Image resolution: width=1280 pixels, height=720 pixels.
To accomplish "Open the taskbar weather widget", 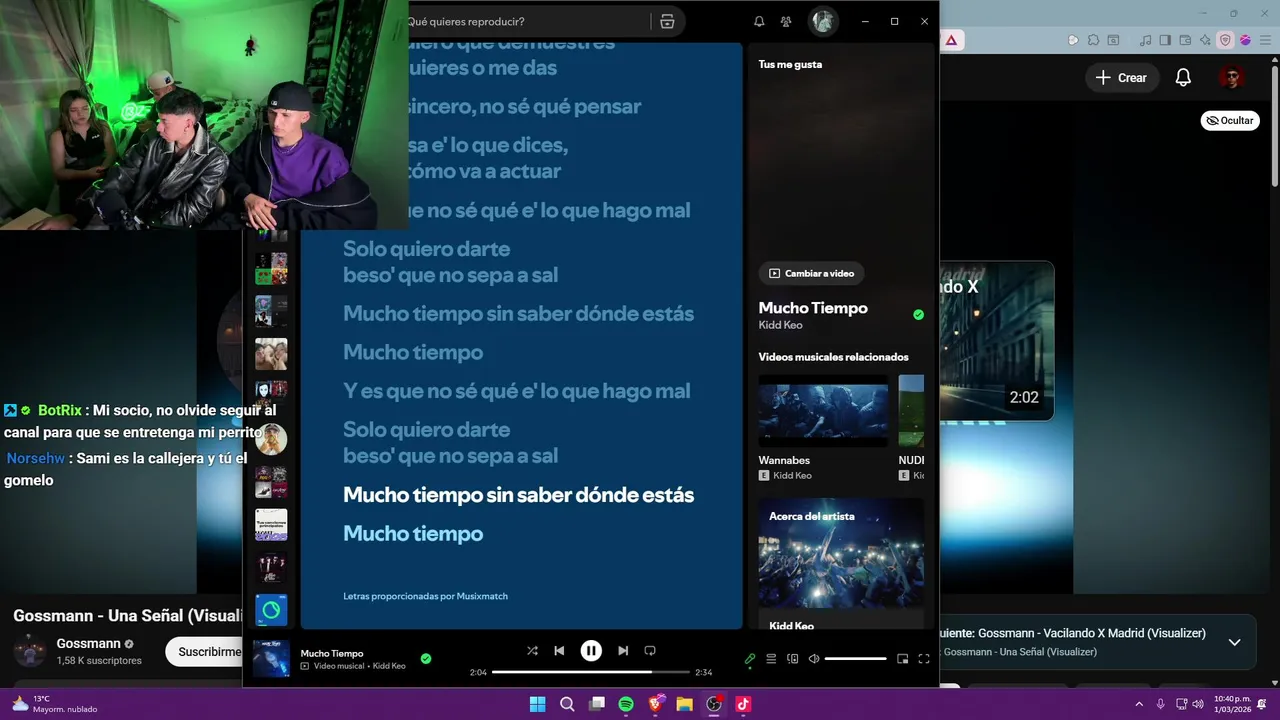I will click(55, 704).
